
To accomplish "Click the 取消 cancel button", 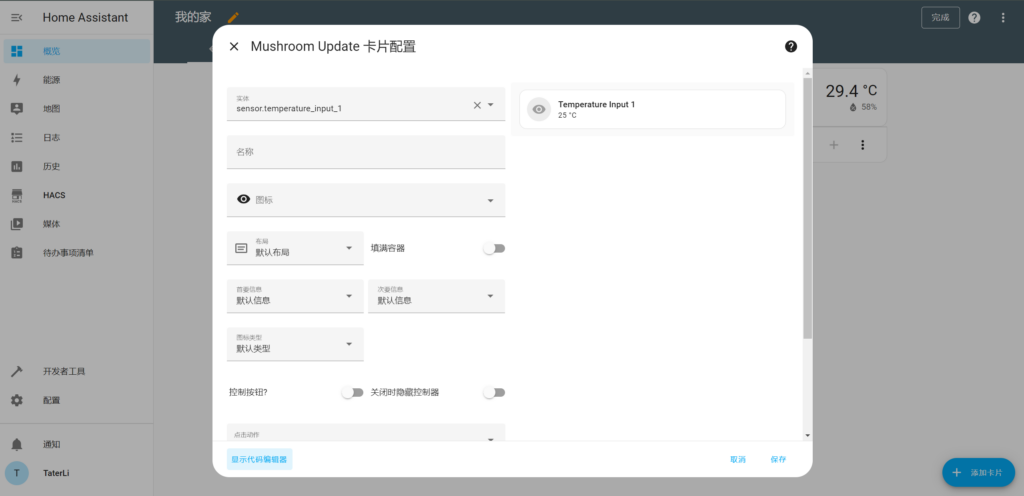I will [738, 459].
